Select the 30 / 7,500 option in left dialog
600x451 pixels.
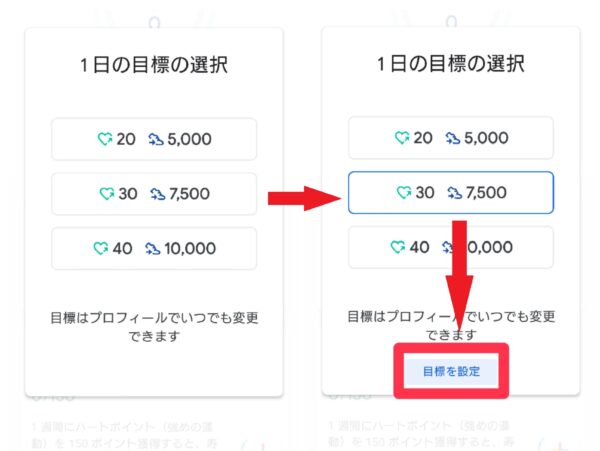point(154,194)
